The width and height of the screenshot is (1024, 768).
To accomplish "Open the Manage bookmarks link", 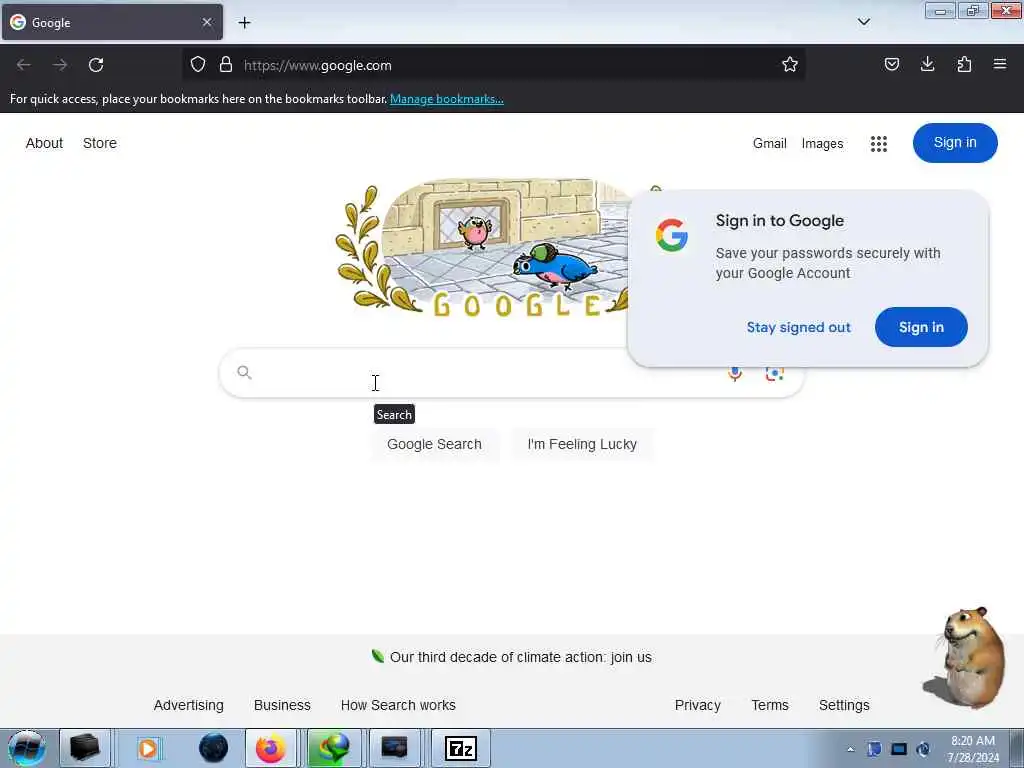I will pos(447,99).
